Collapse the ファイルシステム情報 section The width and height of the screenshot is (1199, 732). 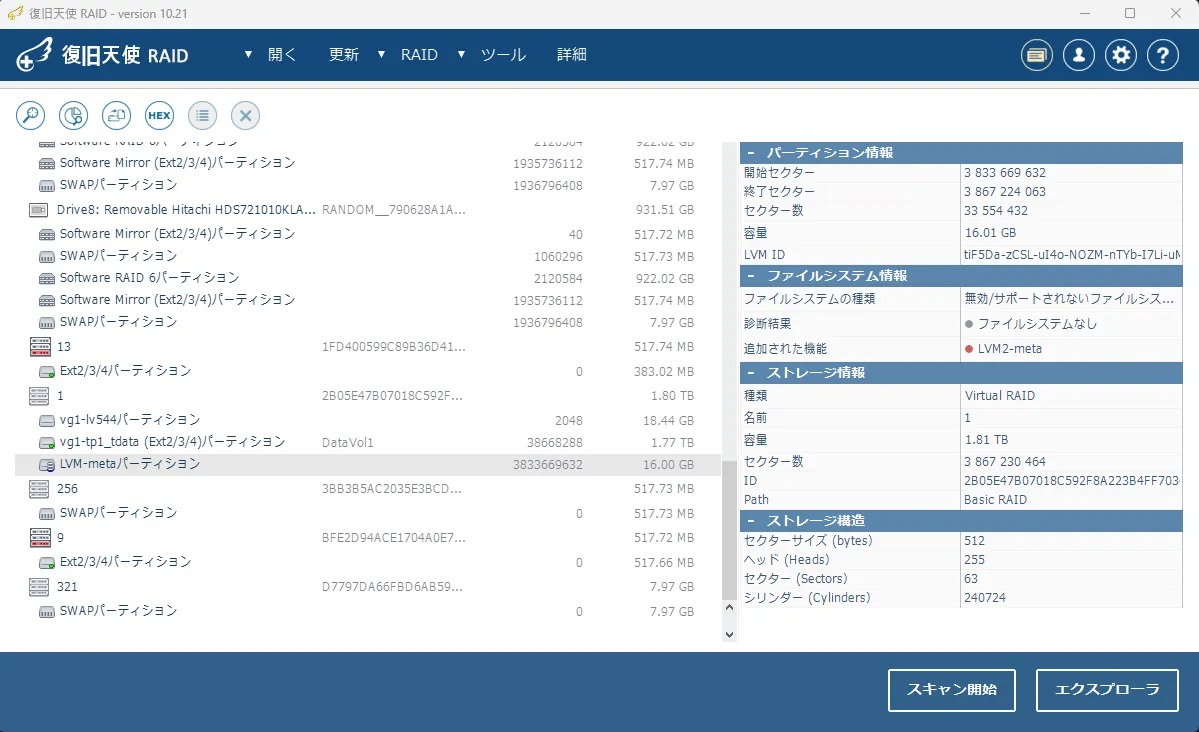(x=751, y=275)
